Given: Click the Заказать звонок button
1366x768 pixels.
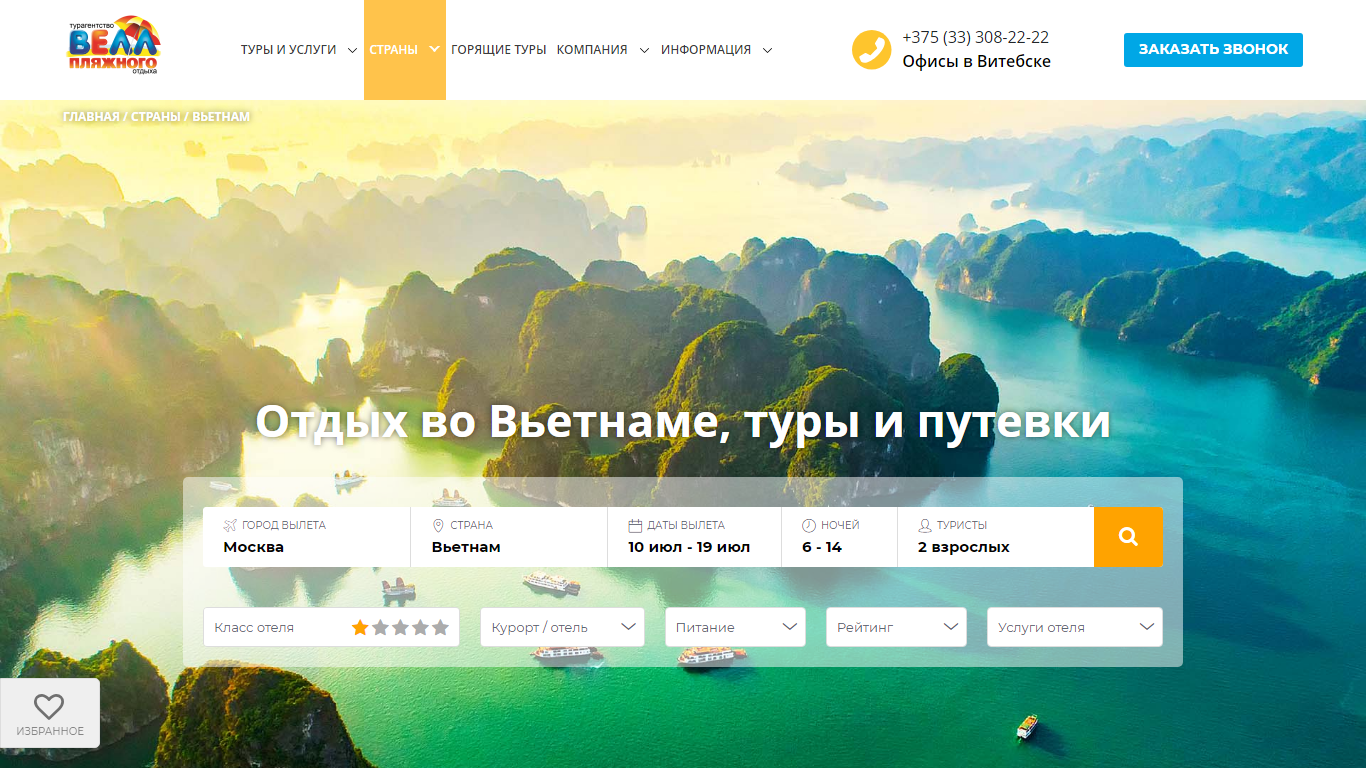Looking at the screenshot, I should tap(1213, 49).
